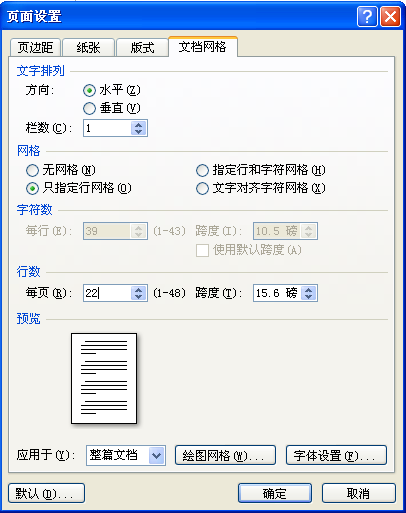This screenshot has width=406, height=513.
Task: Select 文字对齐字符网格 radio option
Action: 202,188
